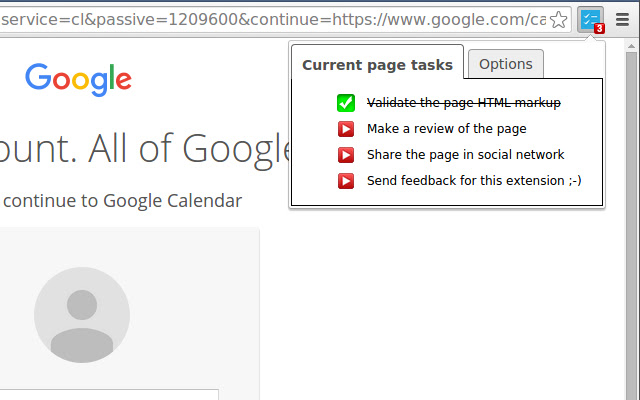This screenshot has height=400, width=640.
Task: Click red play icon for page review task
Action: point(346,129)
